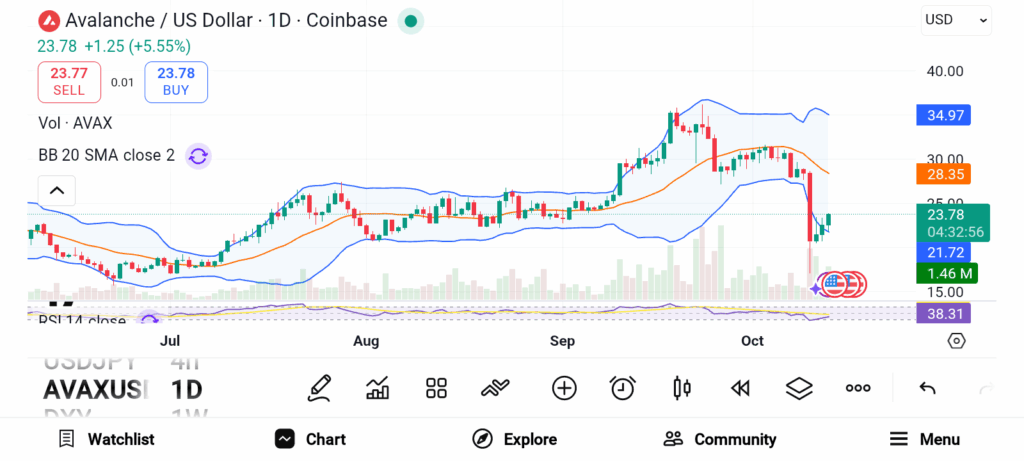Go to the Explore tab
This screenshot has height=461, width=1024.
(515, 439)
